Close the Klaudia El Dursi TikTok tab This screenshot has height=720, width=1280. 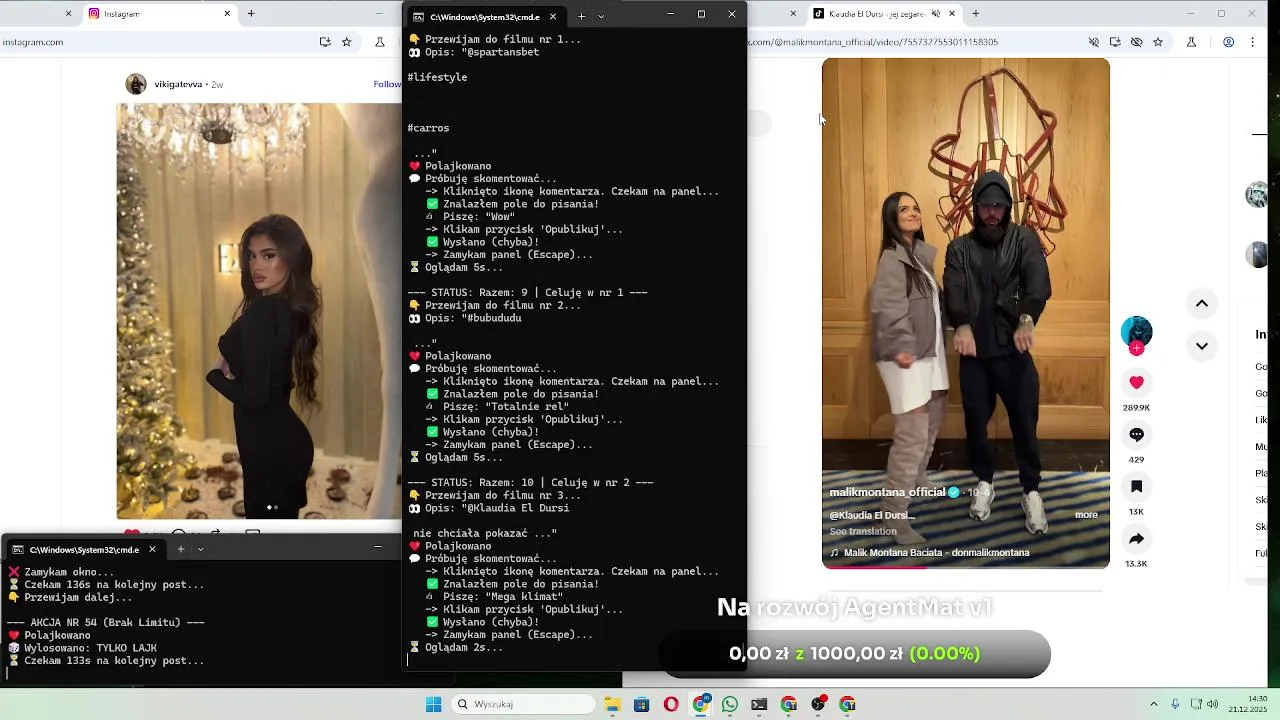(951, 14)
